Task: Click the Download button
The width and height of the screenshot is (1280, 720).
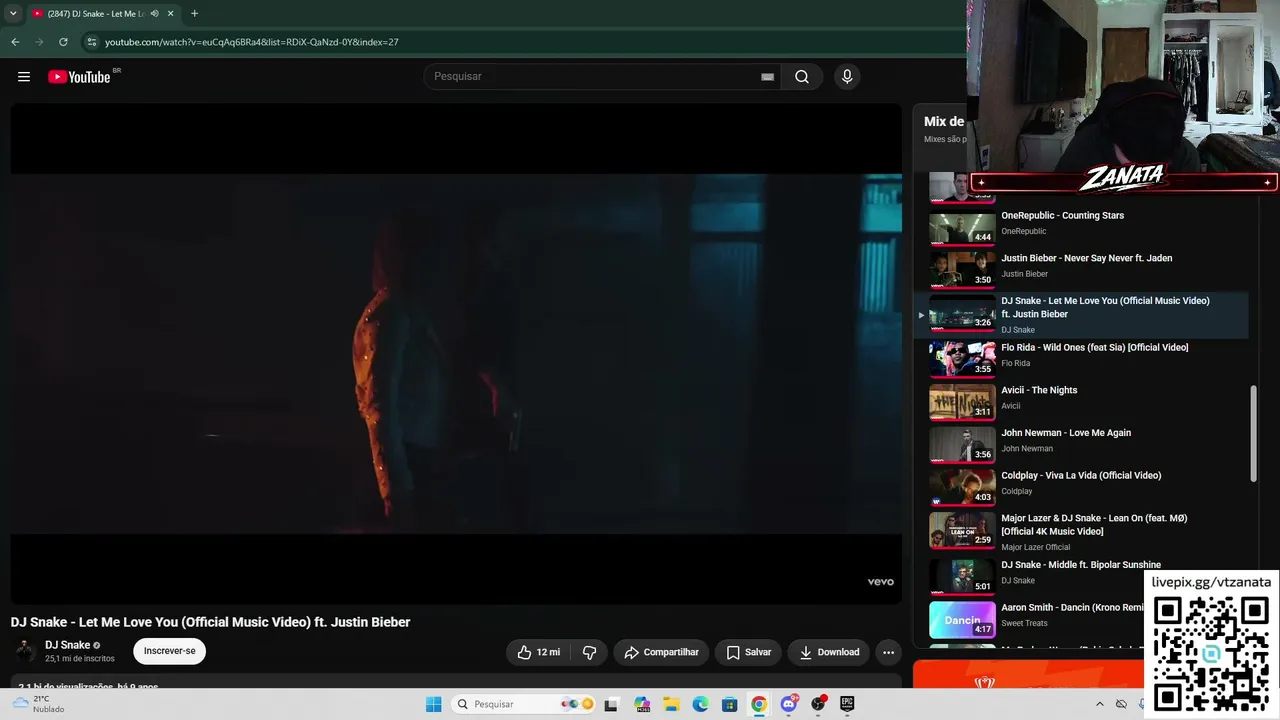Action: [828, 652]
